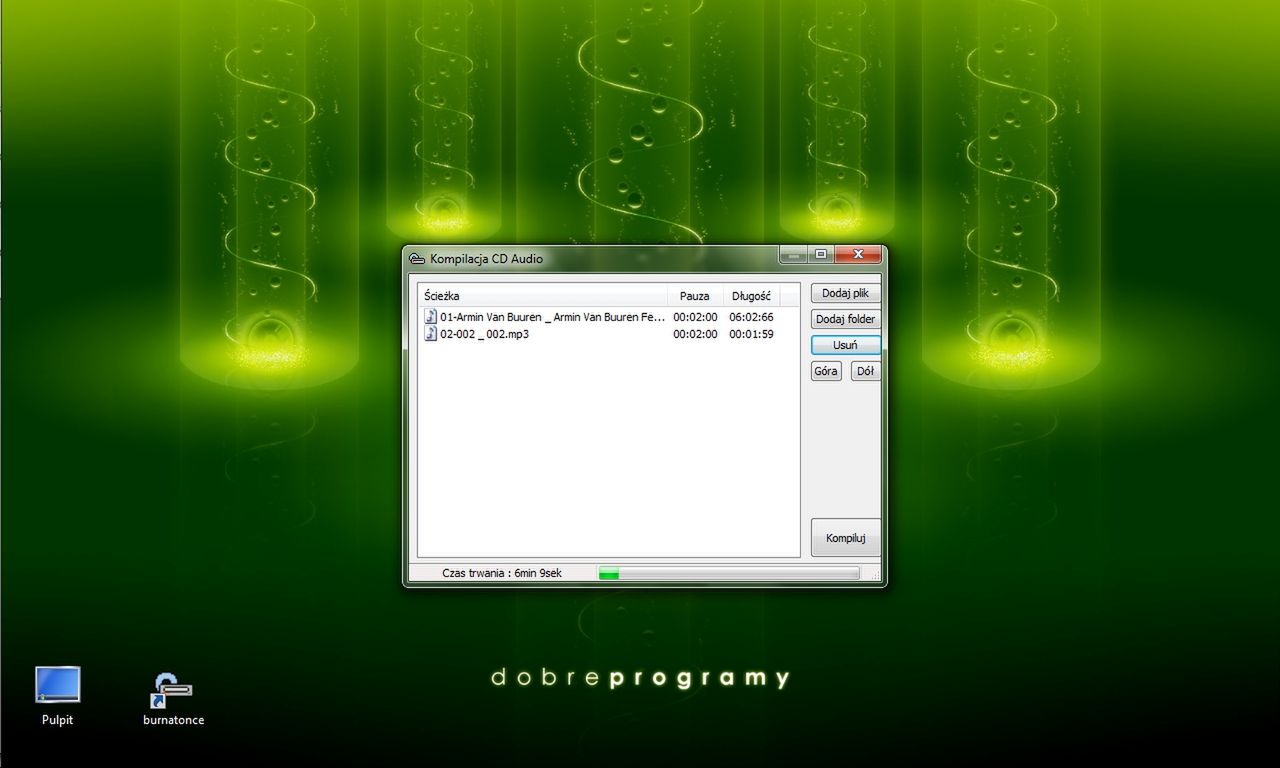The width and height of the screenshot is (1280, 768).
Task: Open the Pulpit desktop icon
Action: (x=57, y=696)
